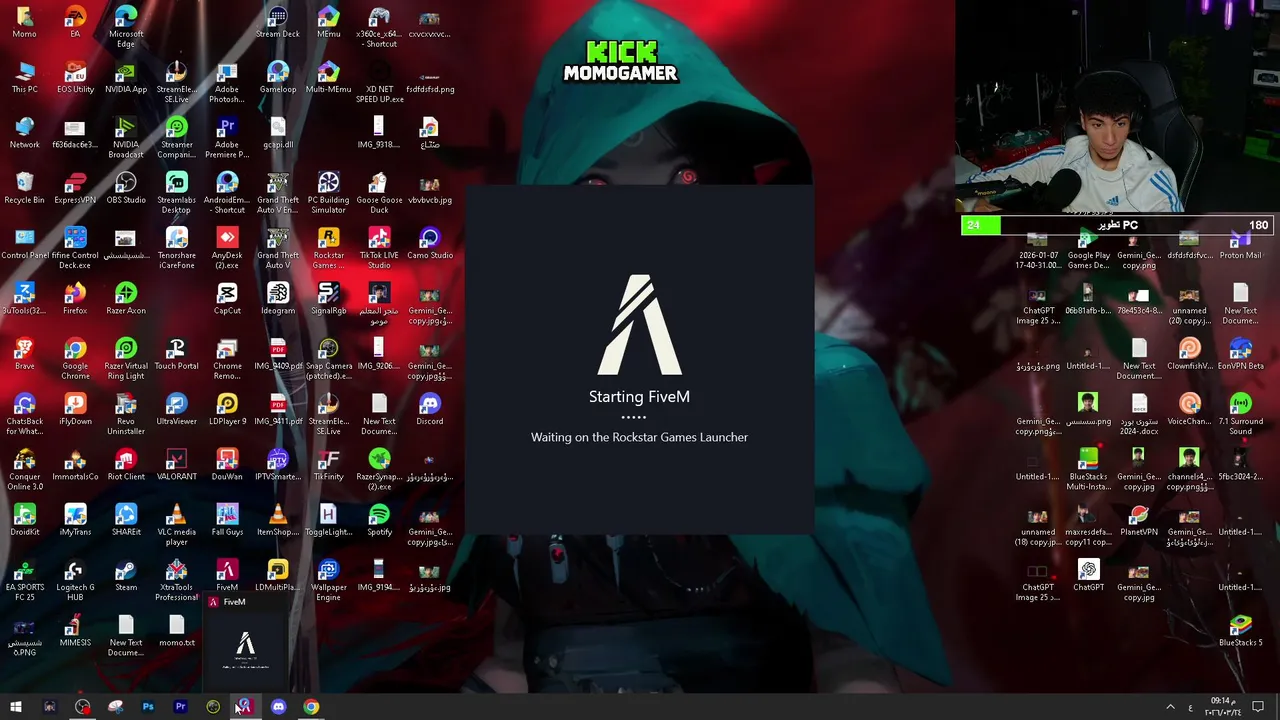Open the Logitech G HUB shortcut
1280x720 pixels.
[x=75, y=580]
